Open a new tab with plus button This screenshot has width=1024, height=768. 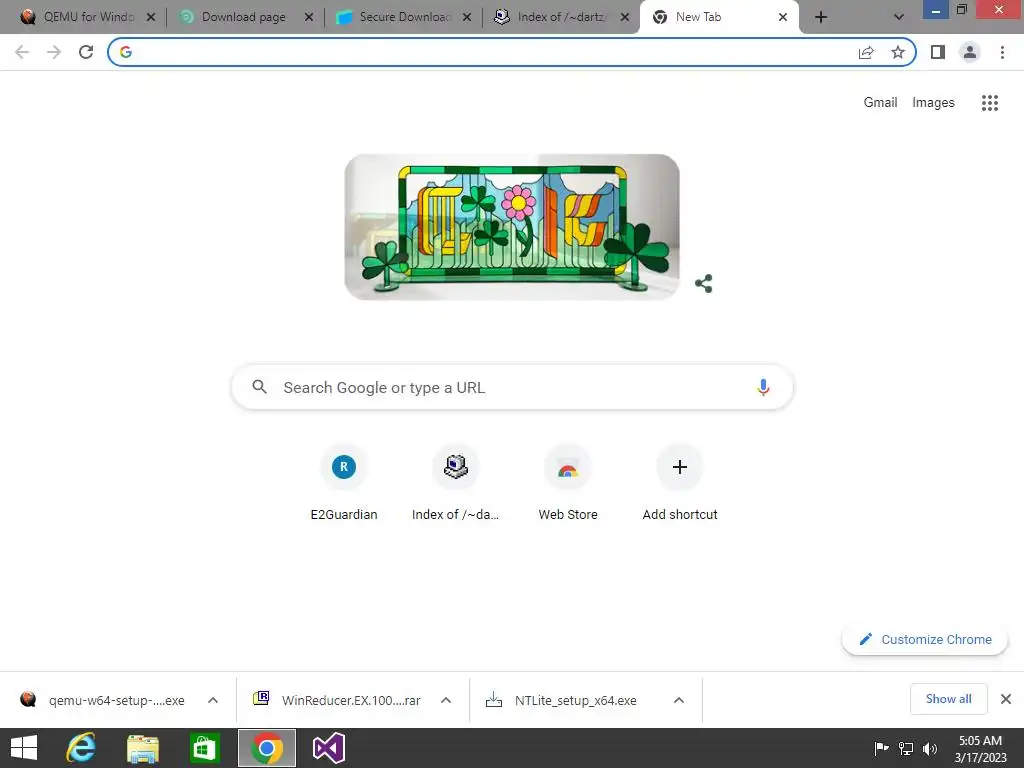(821, 17)
